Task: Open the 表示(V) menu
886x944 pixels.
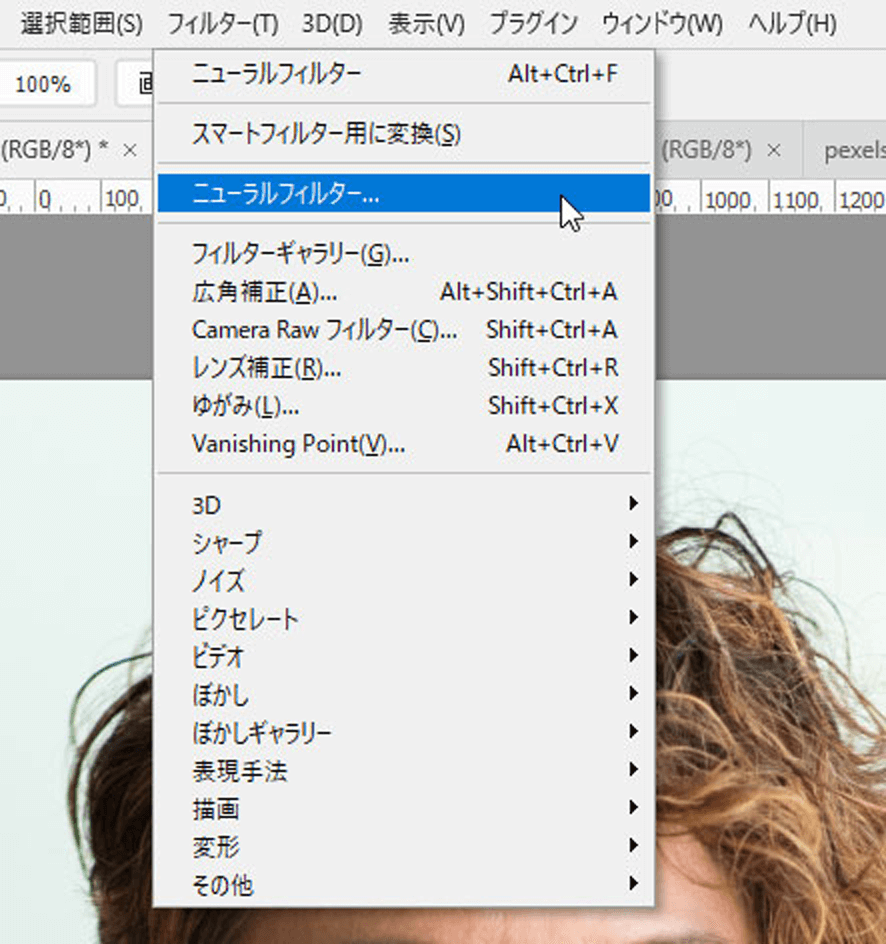Action: coord(426,24)
